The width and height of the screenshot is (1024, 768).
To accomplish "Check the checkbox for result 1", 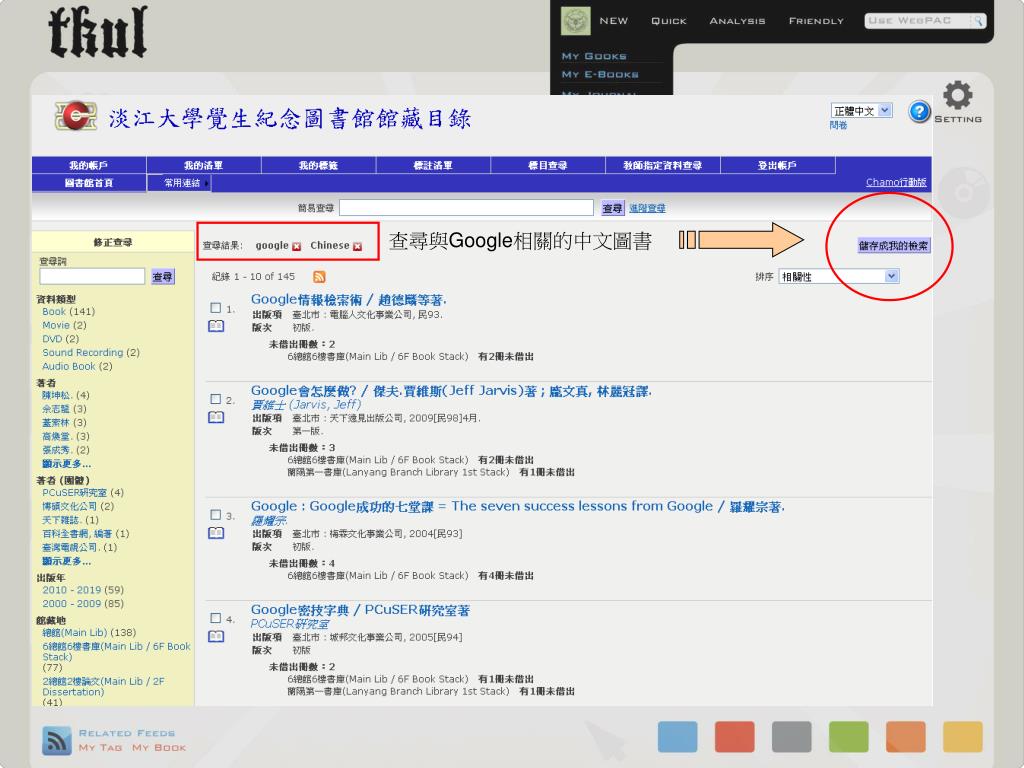I will (x=216, y=308).
